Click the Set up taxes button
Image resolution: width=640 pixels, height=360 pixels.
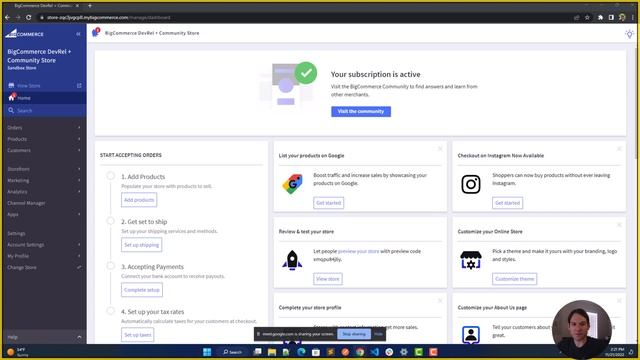coord(138,335)
